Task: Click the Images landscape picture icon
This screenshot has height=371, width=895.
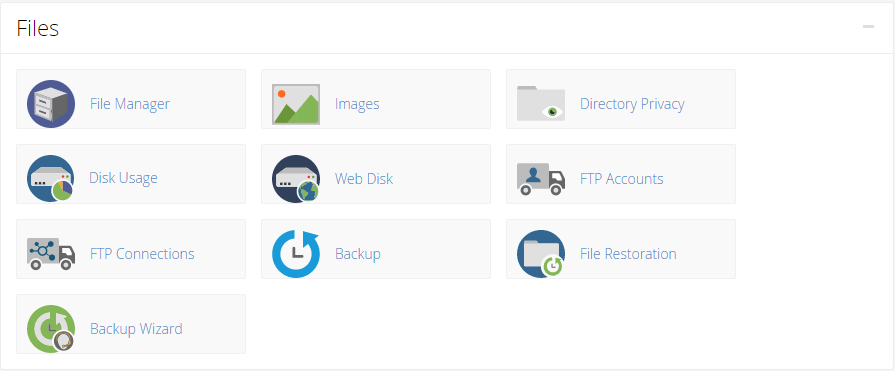Action: (x=296, y=104)
